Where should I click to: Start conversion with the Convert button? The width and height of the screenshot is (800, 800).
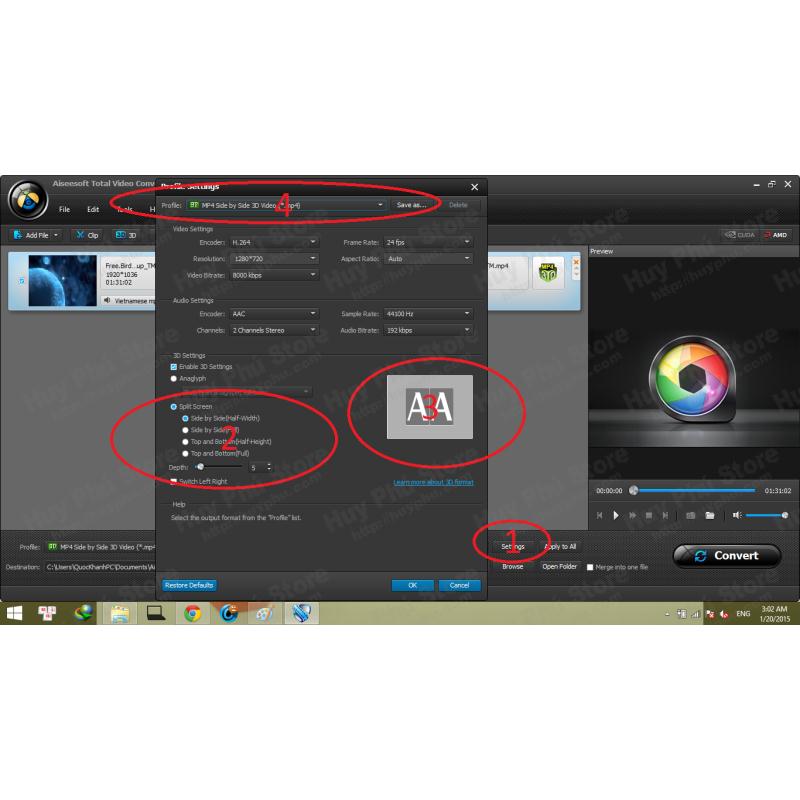(727, 556)
